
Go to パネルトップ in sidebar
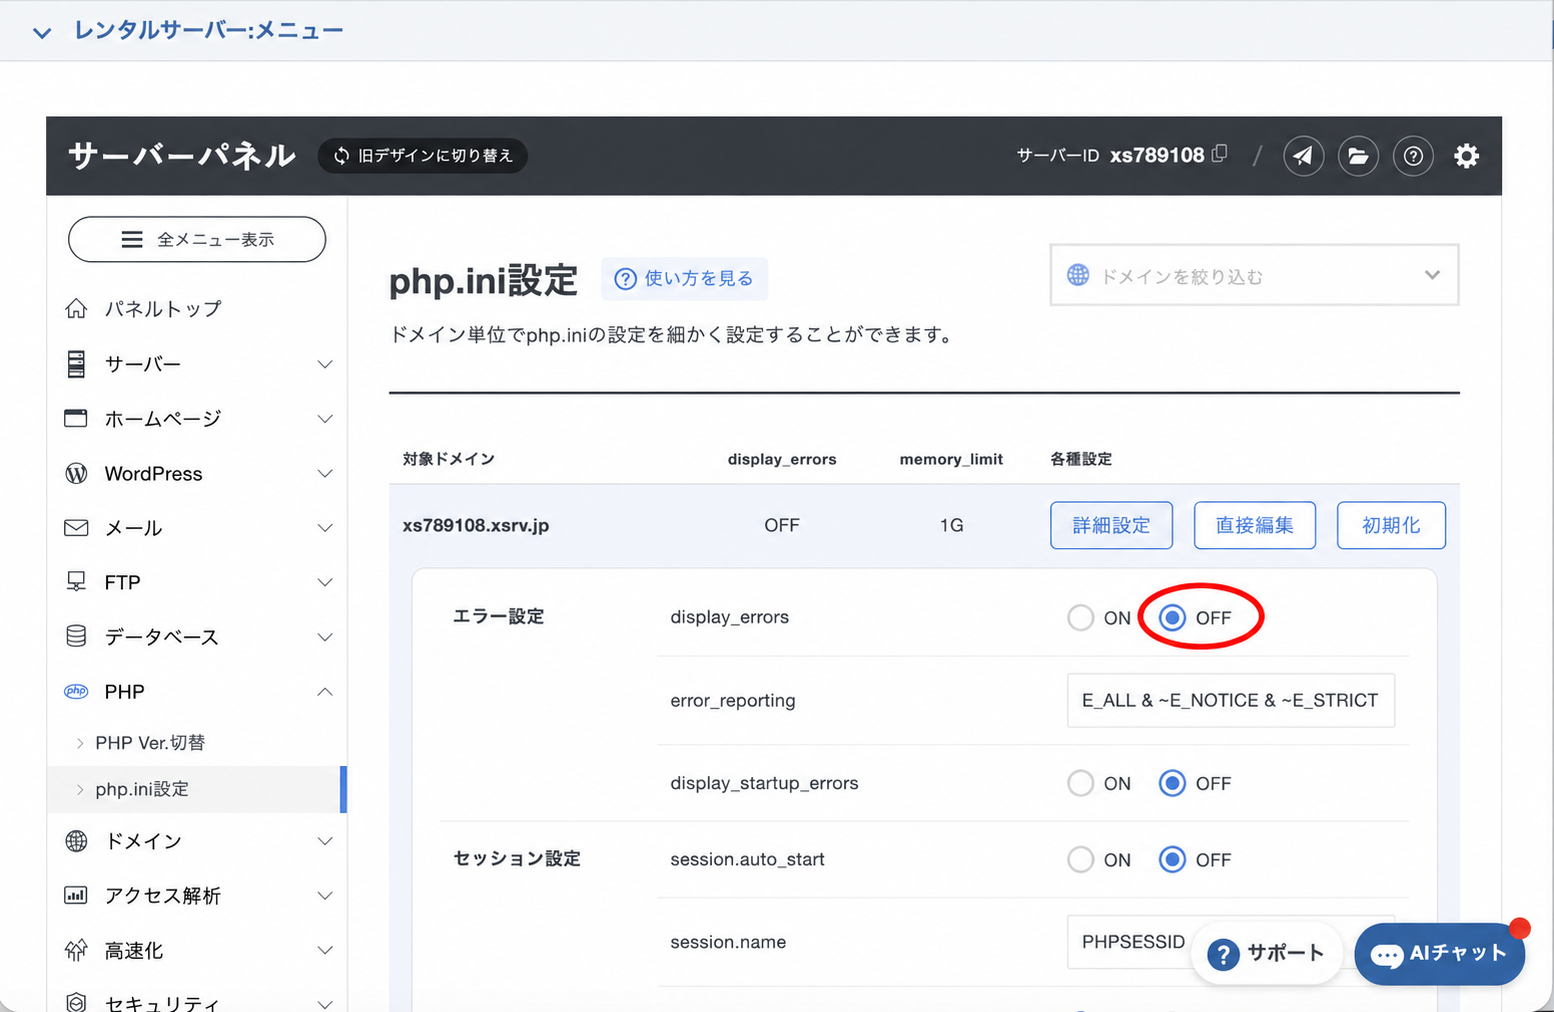pos(163,309)
